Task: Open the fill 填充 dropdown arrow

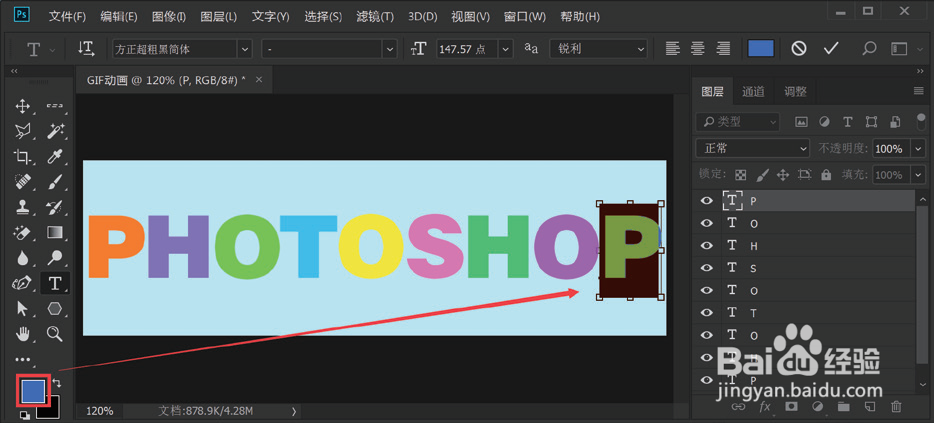Action: (x=917, y=175)
